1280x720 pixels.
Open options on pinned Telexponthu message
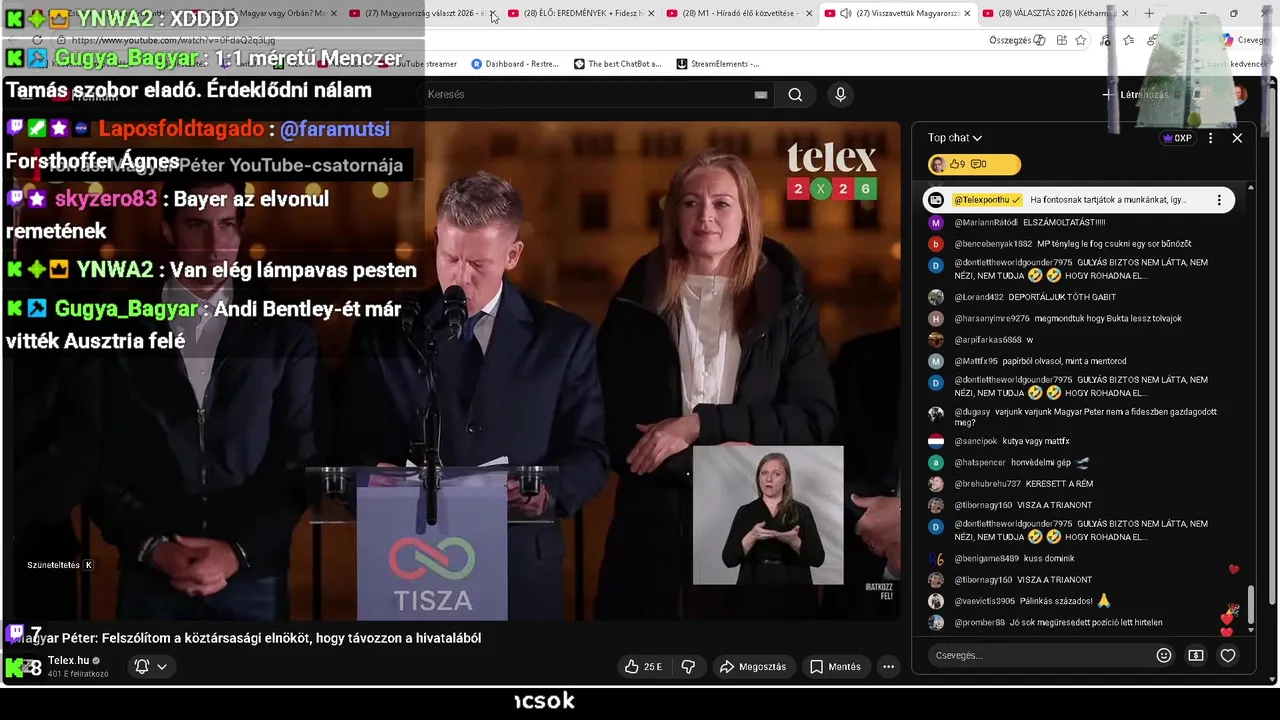tap(1219, 200)
